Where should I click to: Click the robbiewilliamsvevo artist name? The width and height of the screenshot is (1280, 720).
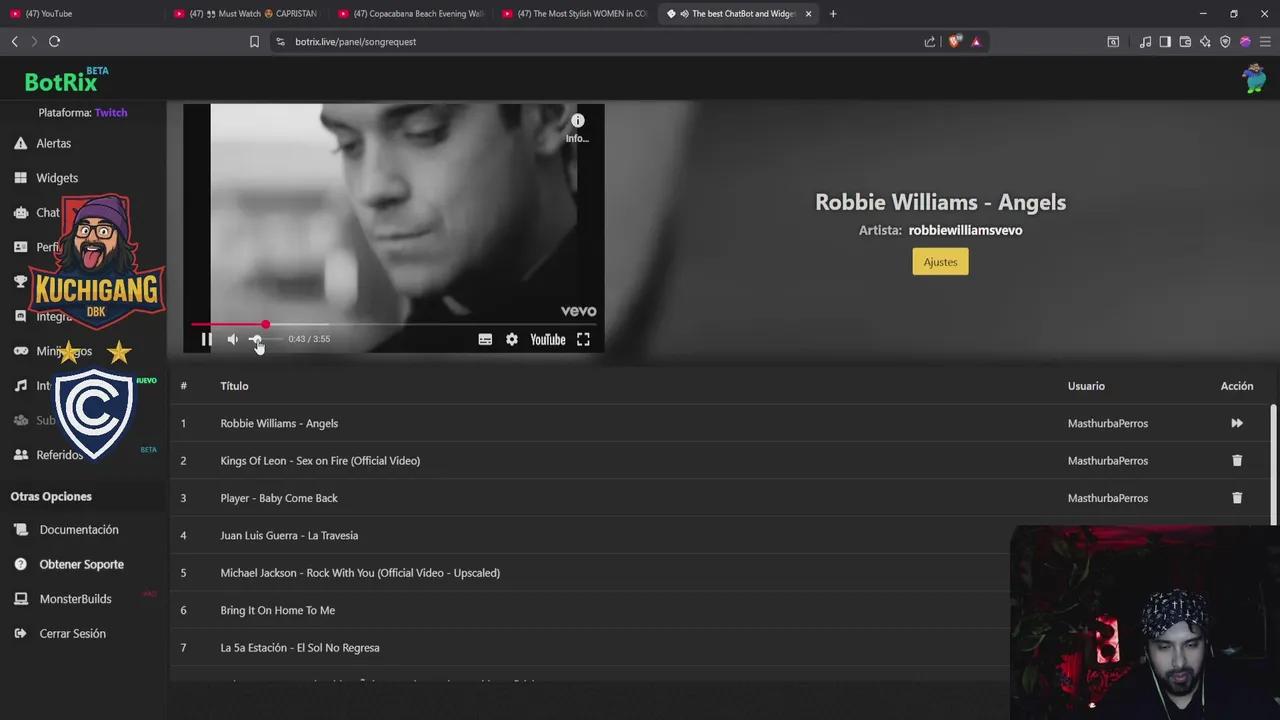pos(965,230)
